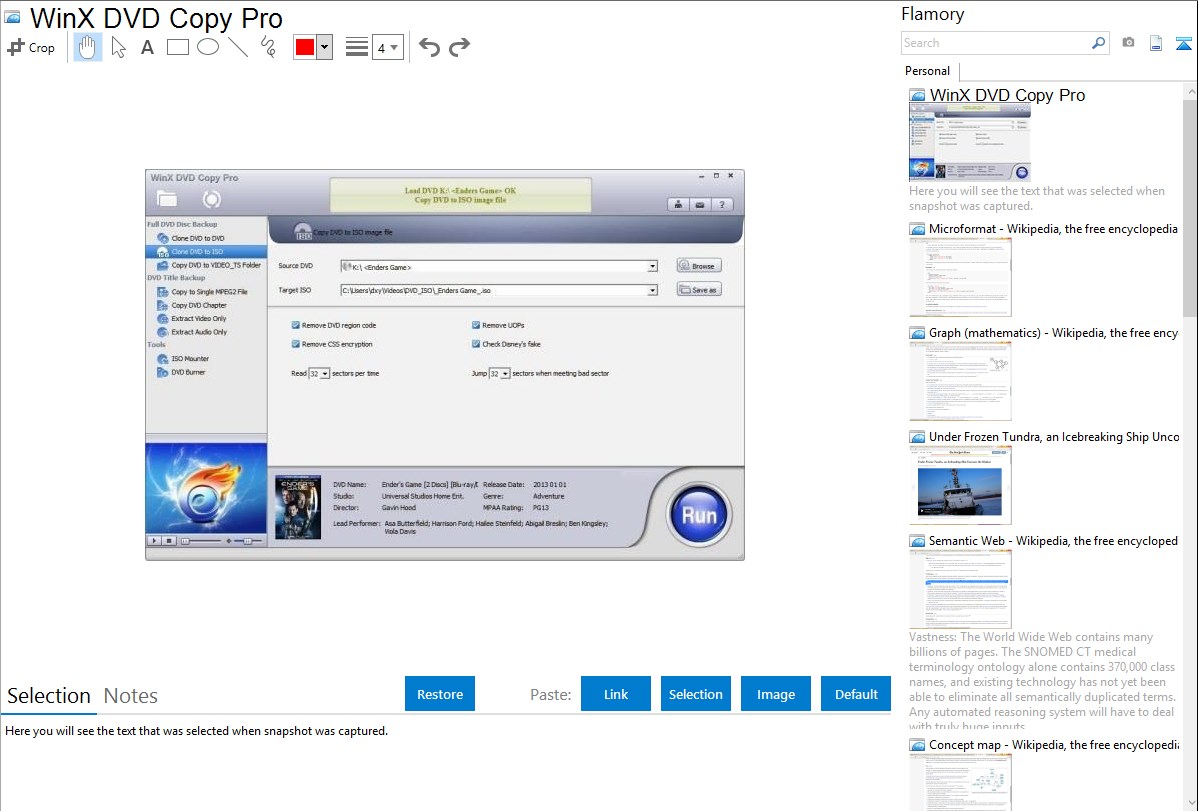
Task: Expand the Source DVD dropdown
Action: [x=652, y=267]
